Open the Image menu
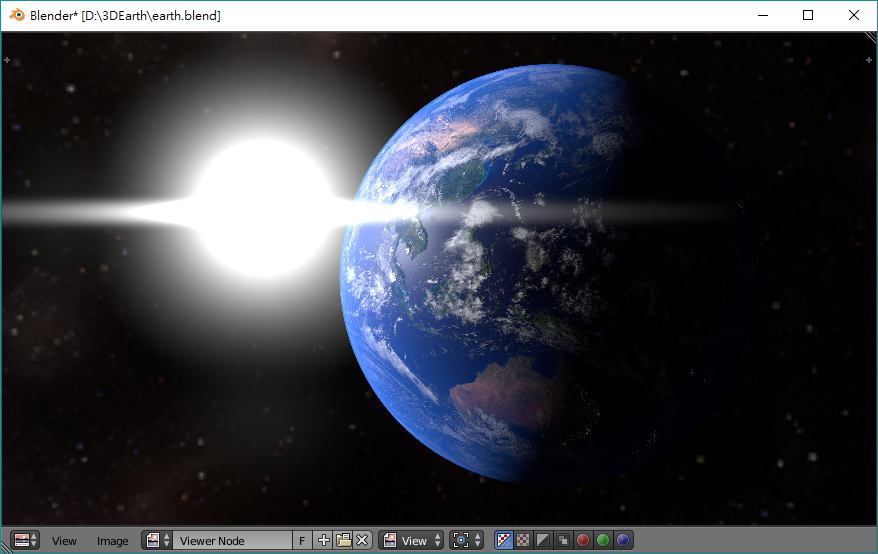The width and height of the screenshot is (878, 554). pos(112,541)
